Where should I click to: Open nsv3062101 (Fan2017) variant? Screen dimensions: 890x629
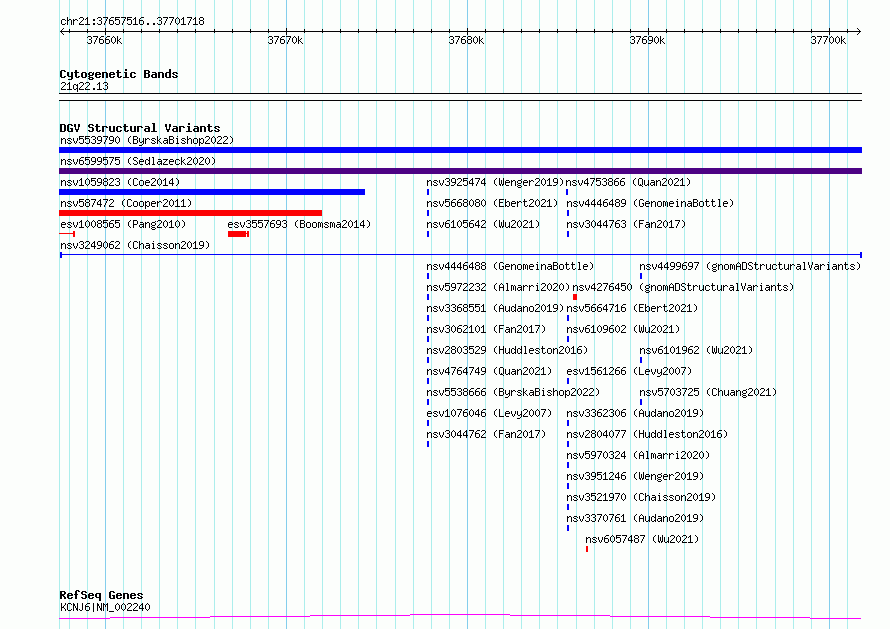(486, 329)
